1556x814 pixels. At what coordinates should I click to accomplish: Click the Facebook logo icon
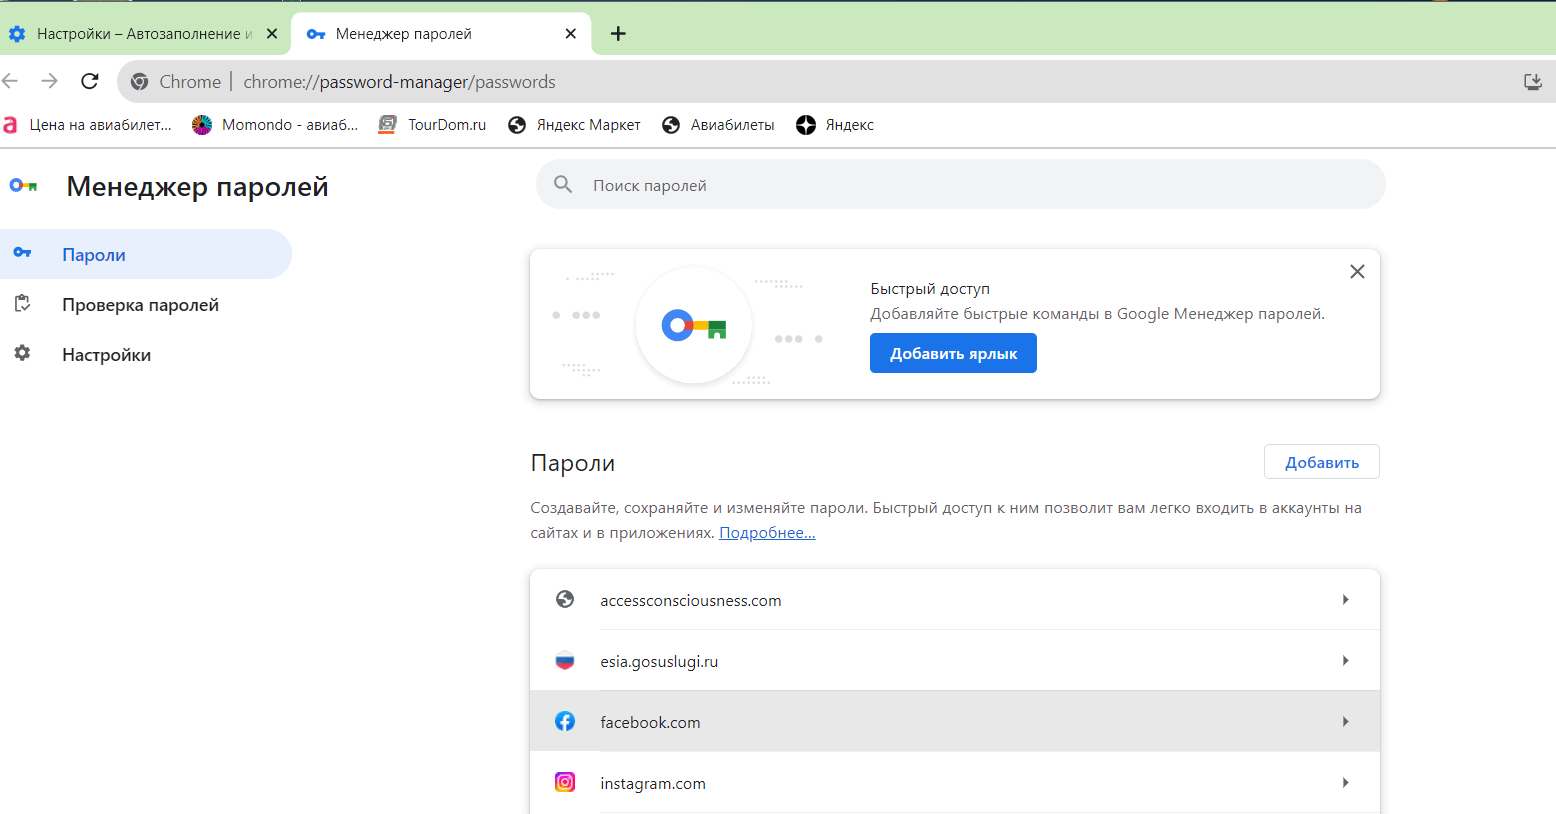565,721
